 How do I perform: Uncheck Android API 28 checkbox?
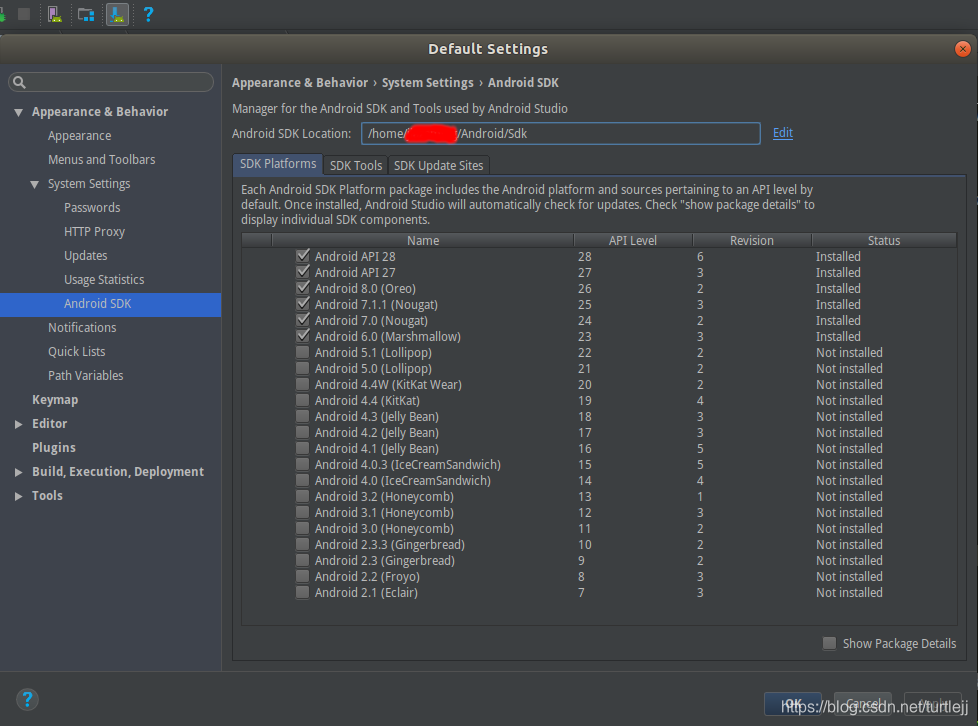(303, 256)
